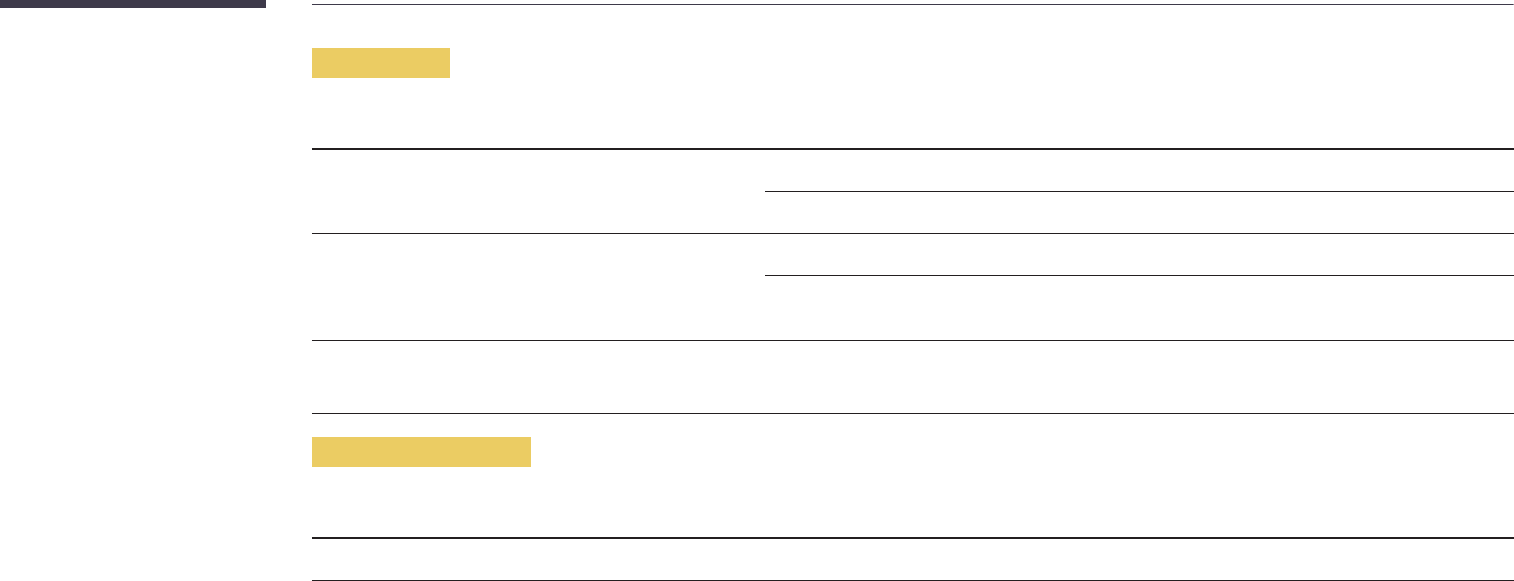Click the top border line of the second table

(912, 539)
